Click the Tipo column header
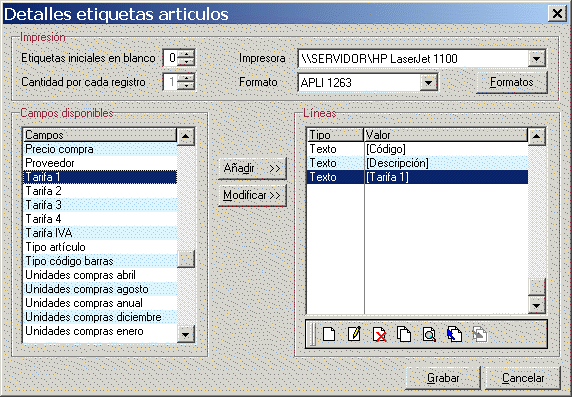The image size is (572, 397). point(335,135)
